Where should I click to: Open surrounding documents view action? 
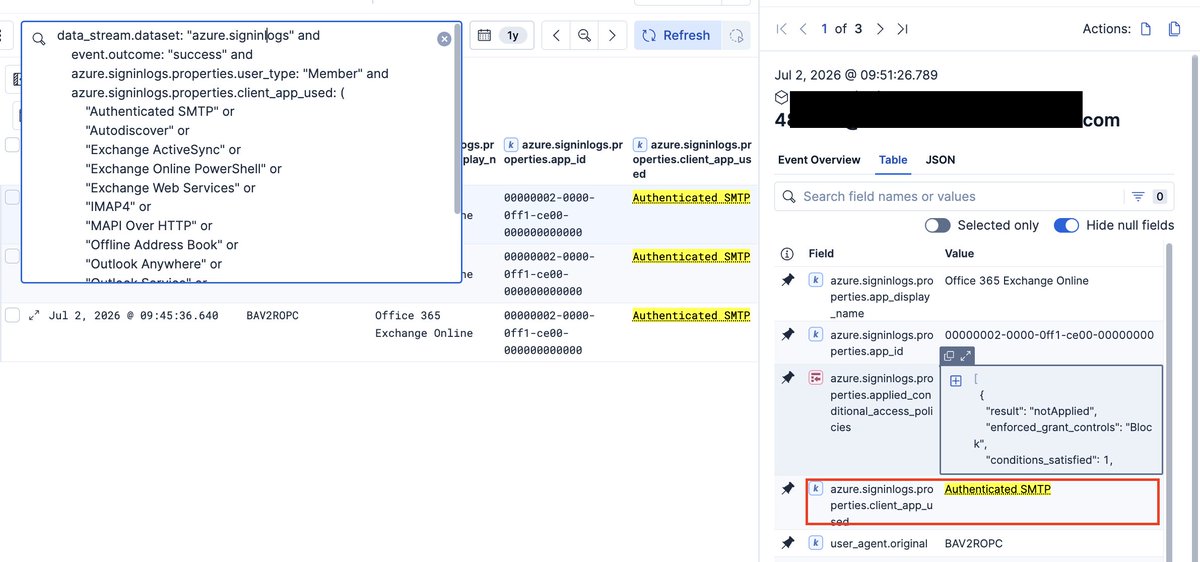click(1175, 29)
